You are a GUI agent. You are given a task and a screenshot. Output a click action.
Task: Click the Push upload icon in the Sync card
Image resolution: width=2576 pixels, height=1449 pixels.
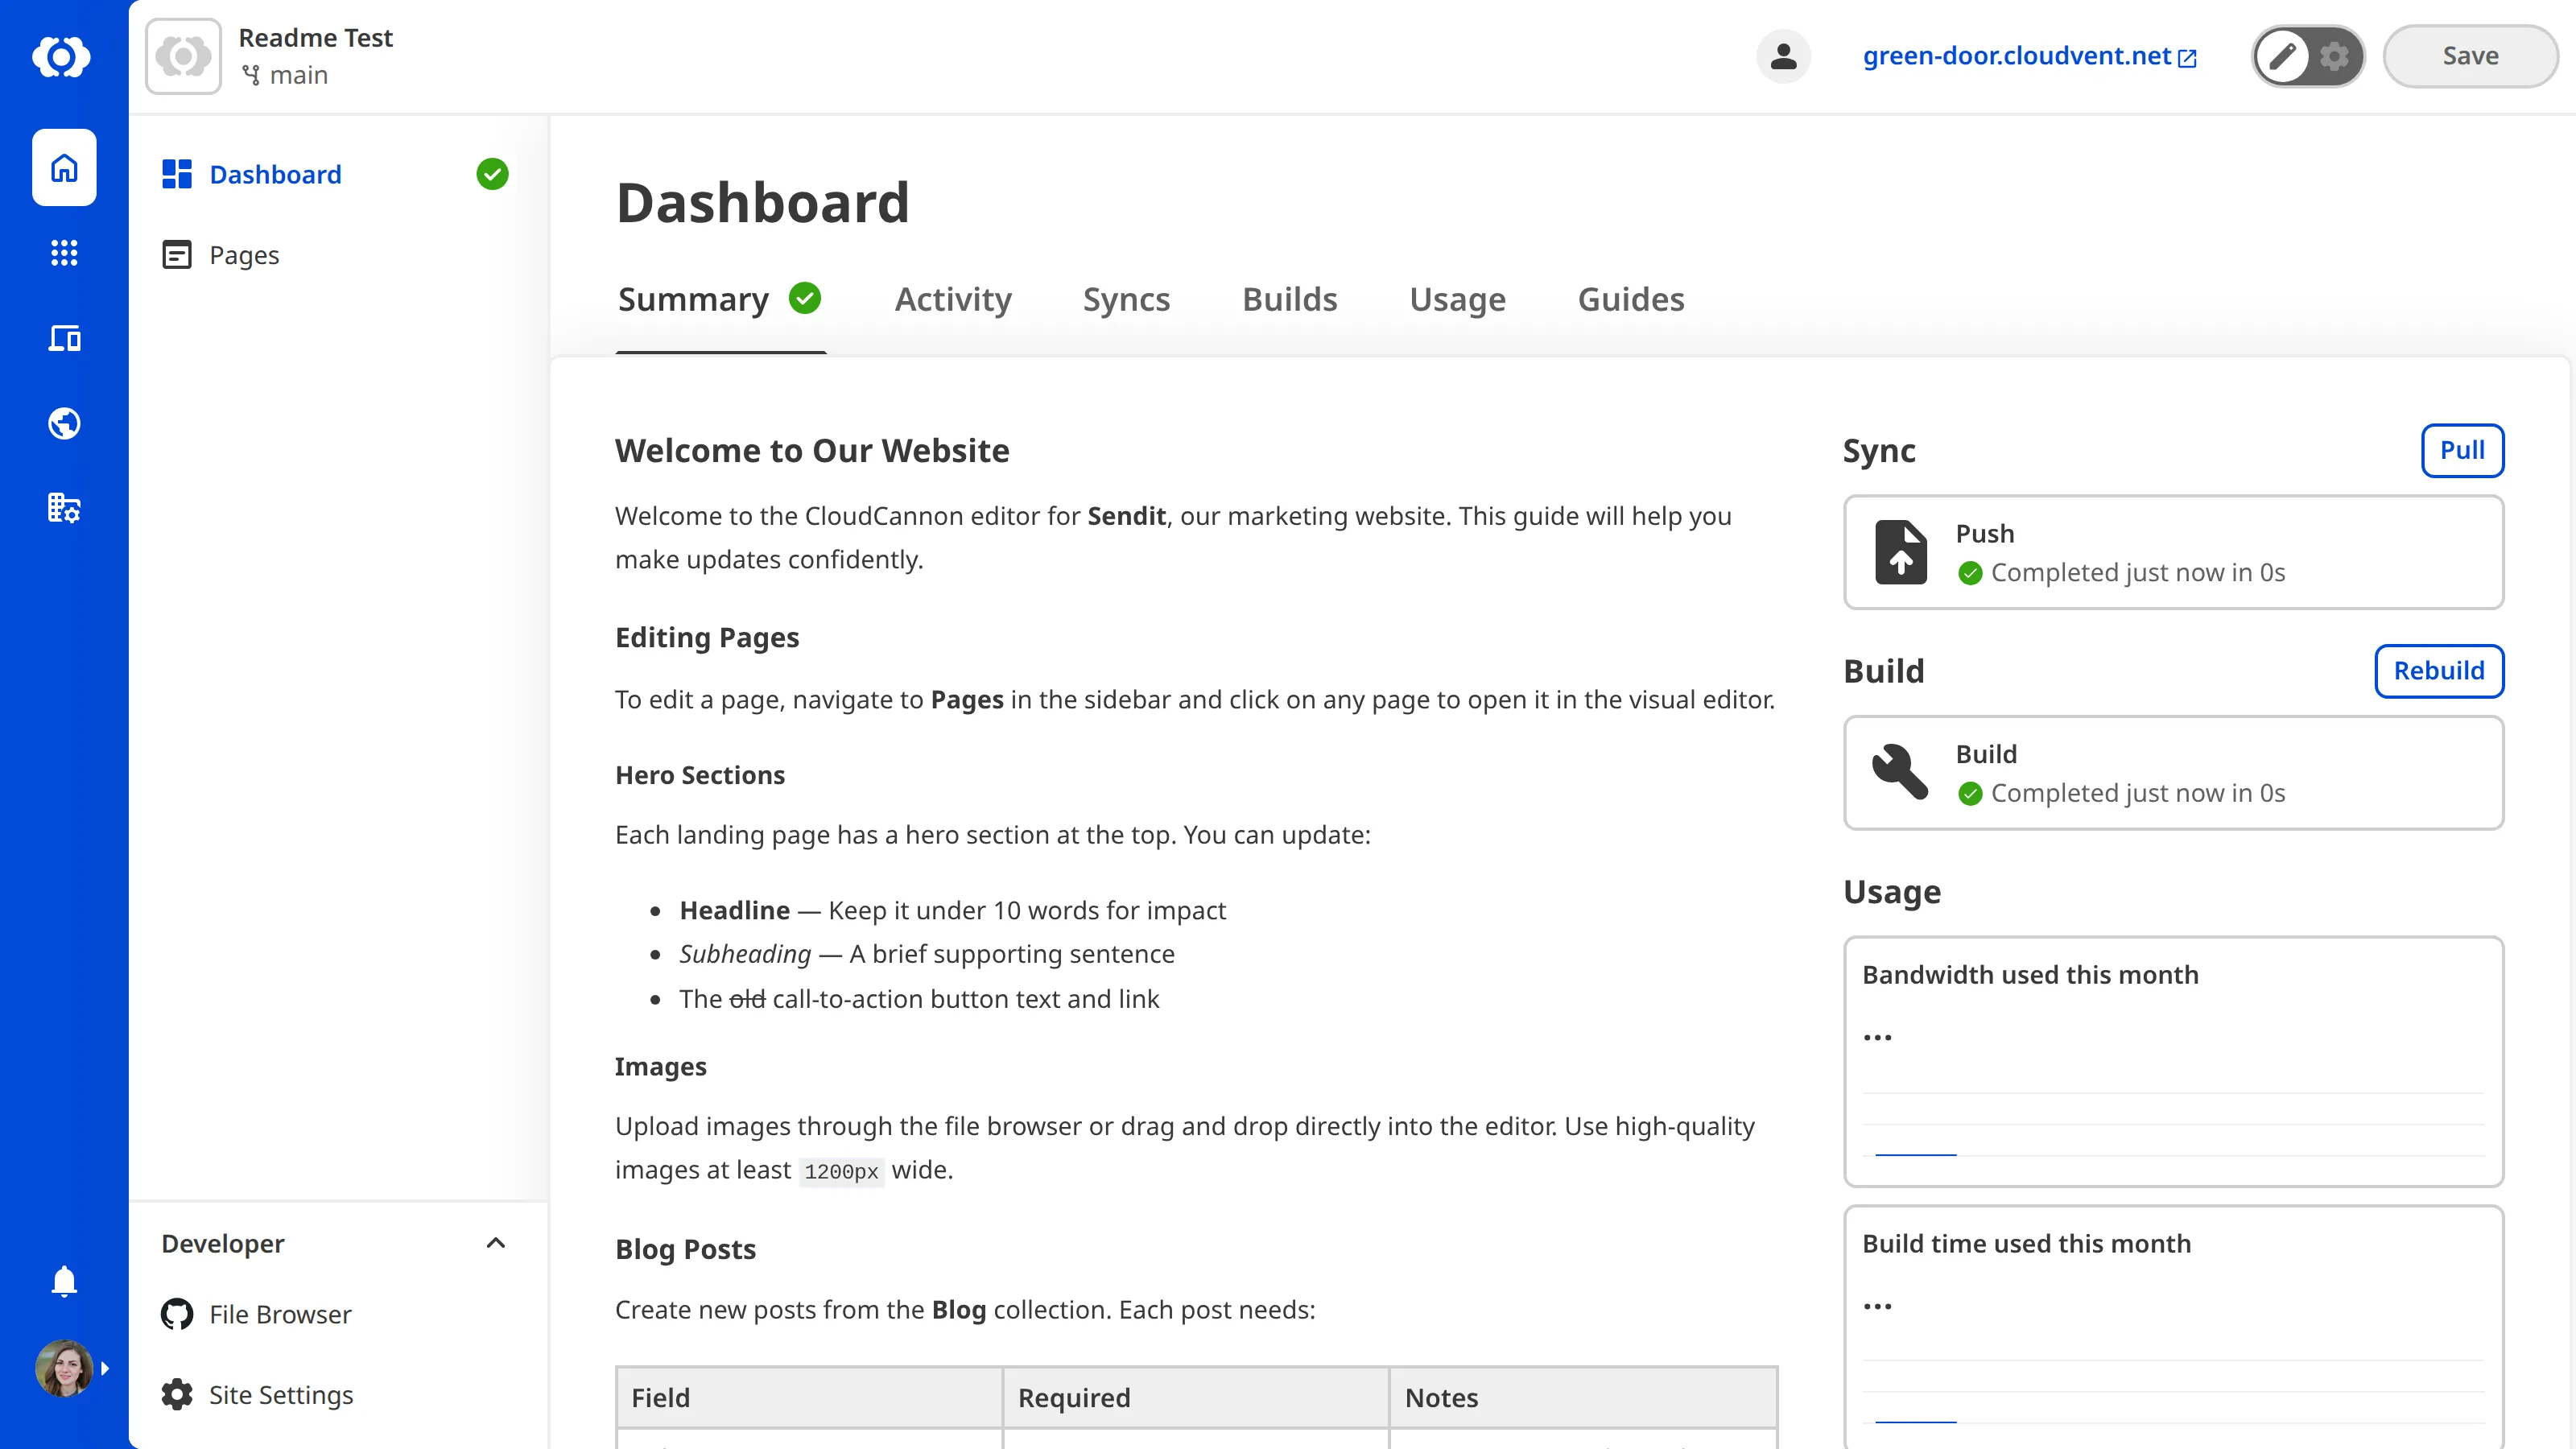(1901, 552)
